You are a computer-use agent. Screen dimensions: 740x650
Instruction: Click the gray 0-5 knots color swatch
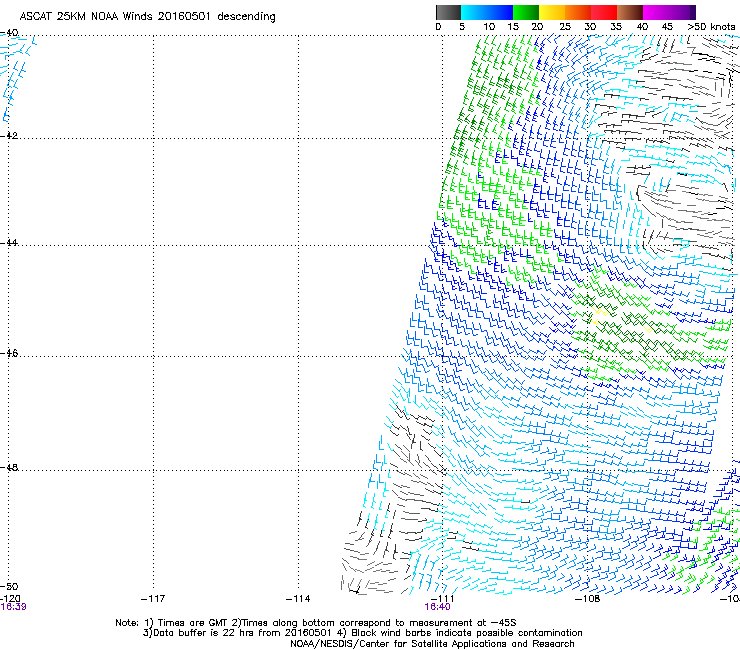(x=448, y=12)
